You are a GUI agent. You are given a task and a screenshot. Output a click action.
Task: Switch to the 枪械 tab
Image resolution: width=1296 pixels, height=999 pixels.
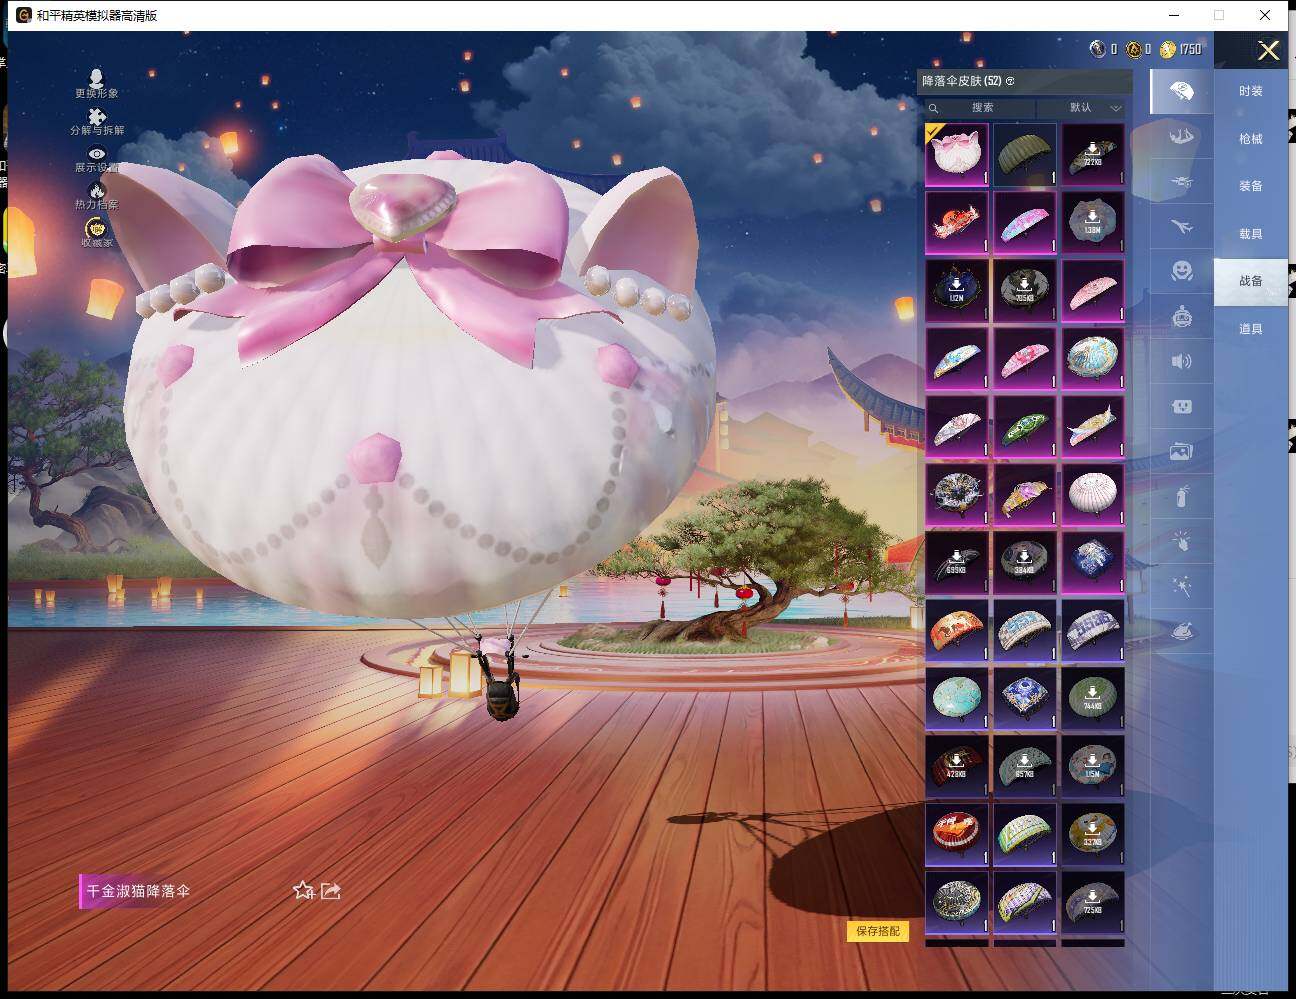pos(1250,139)
